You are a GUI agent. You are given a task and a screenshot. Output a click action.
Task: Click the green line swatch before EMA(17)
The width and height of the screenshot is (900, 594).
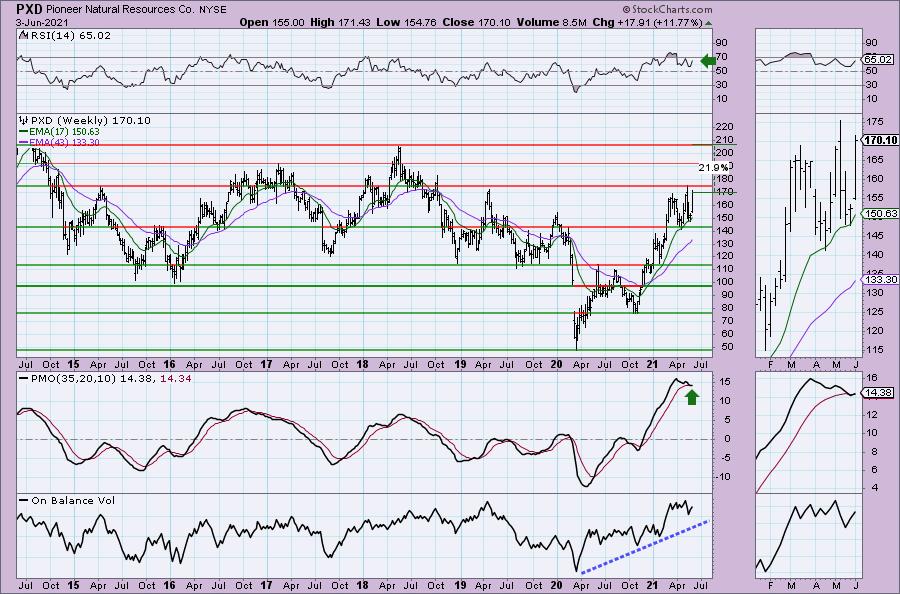24,131
